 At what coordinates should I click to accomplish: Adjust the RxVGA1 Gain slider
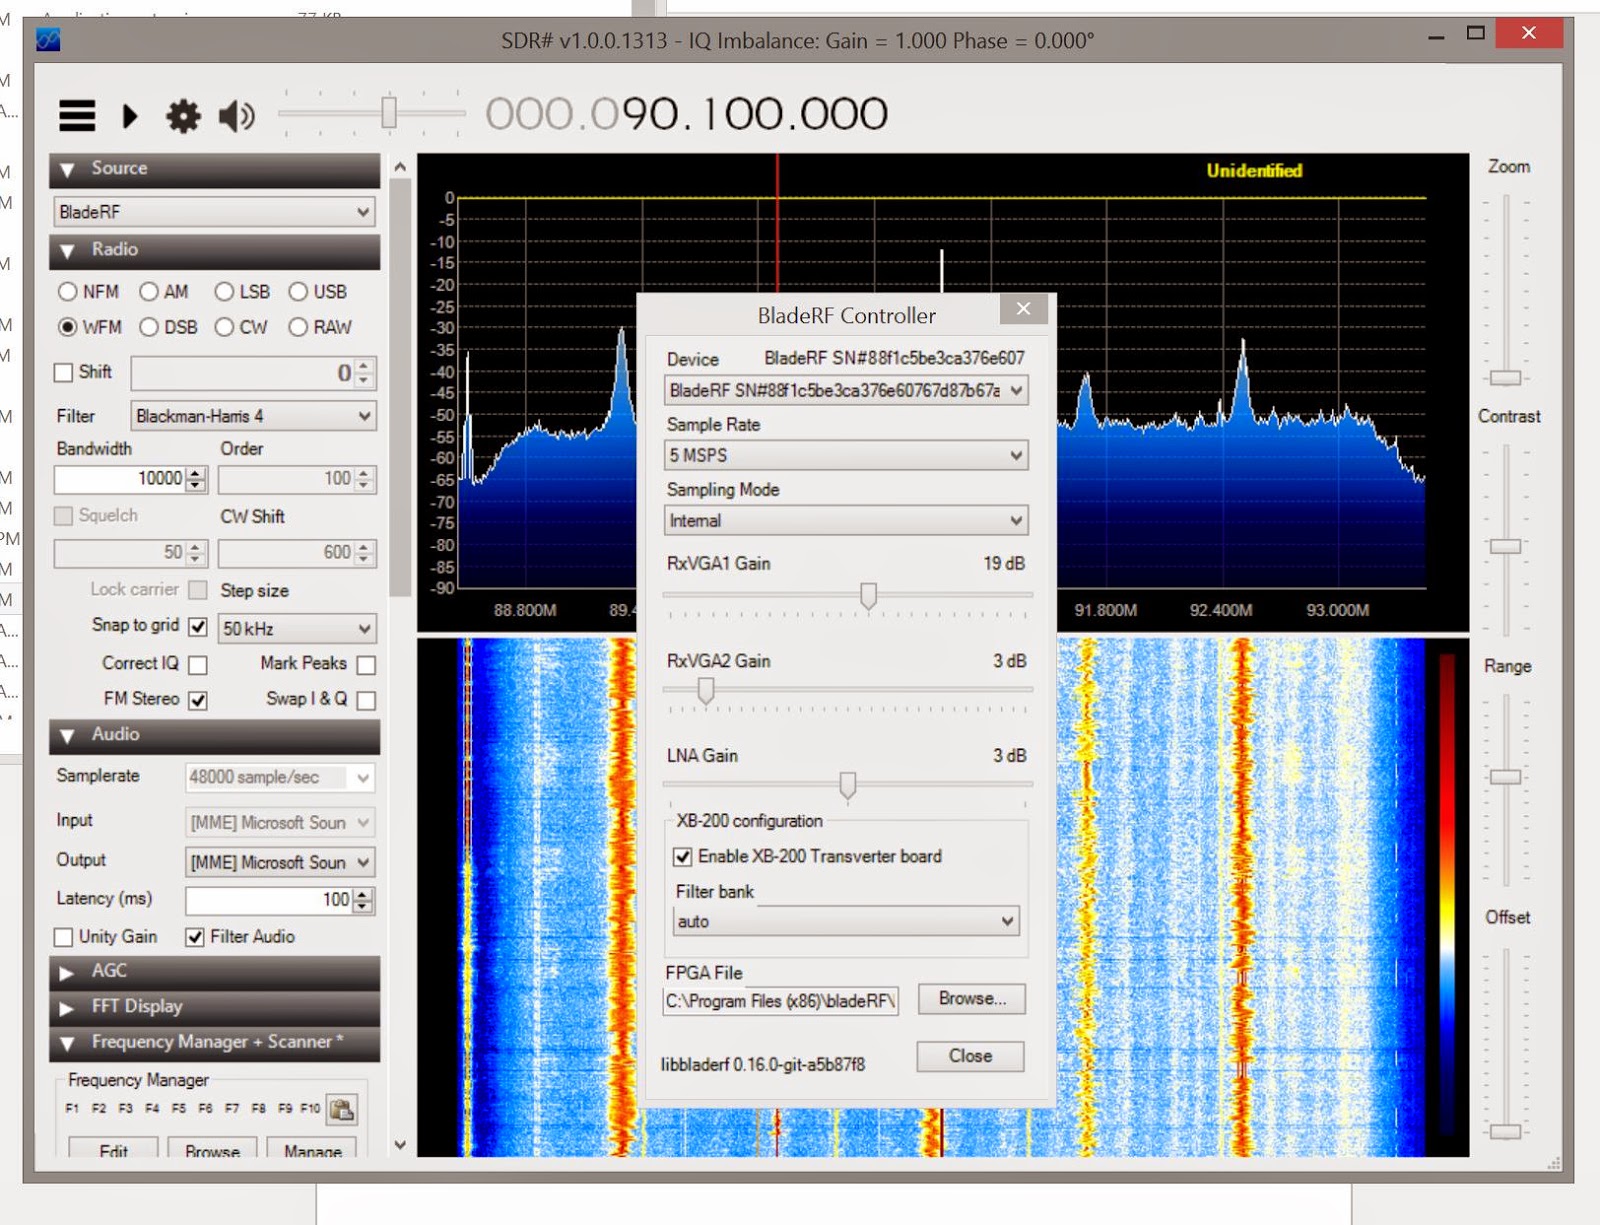click(867, 596)
